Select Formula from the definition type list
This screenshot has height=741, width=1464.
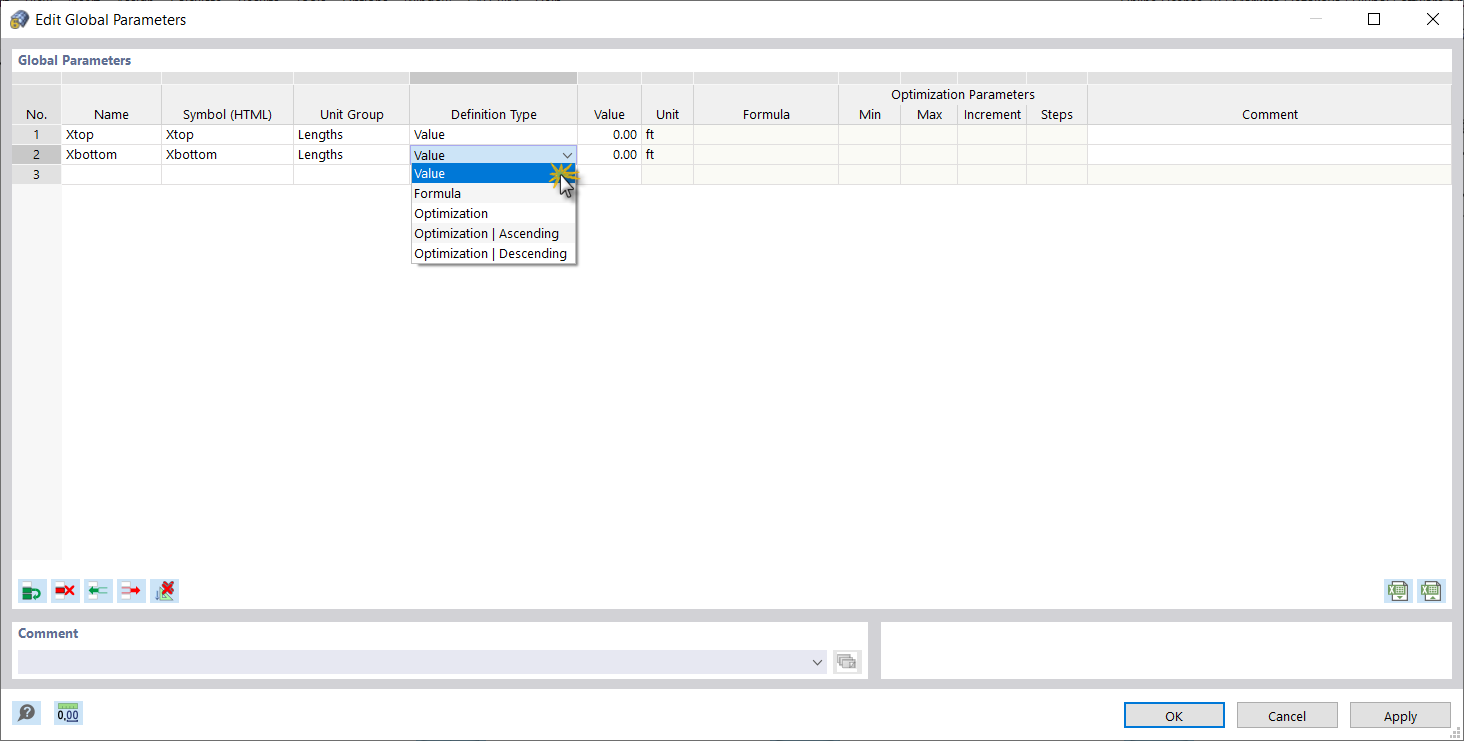437,193
